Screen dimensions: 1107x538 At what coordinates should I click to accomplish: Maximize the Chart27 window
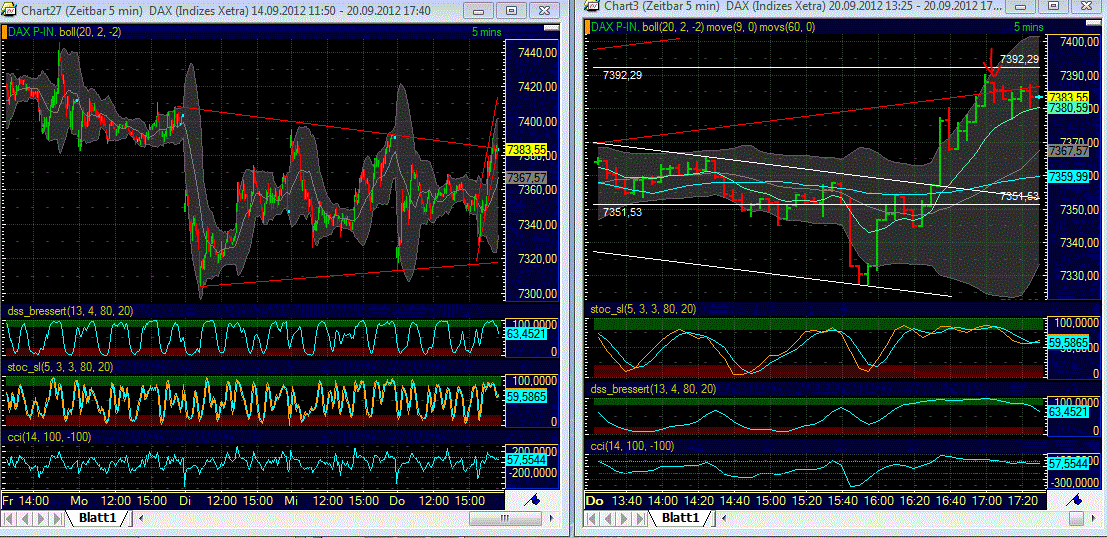coord(512,11)
